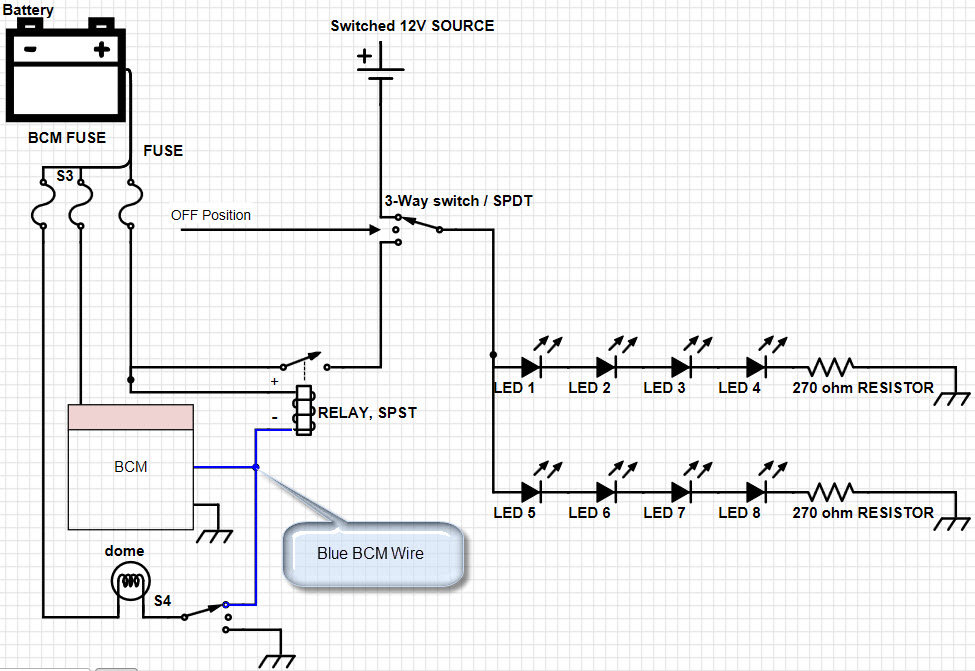975x671 pixels.
Task: Select the Blue BCM Wire callout bubble
Action: [374, 554]
